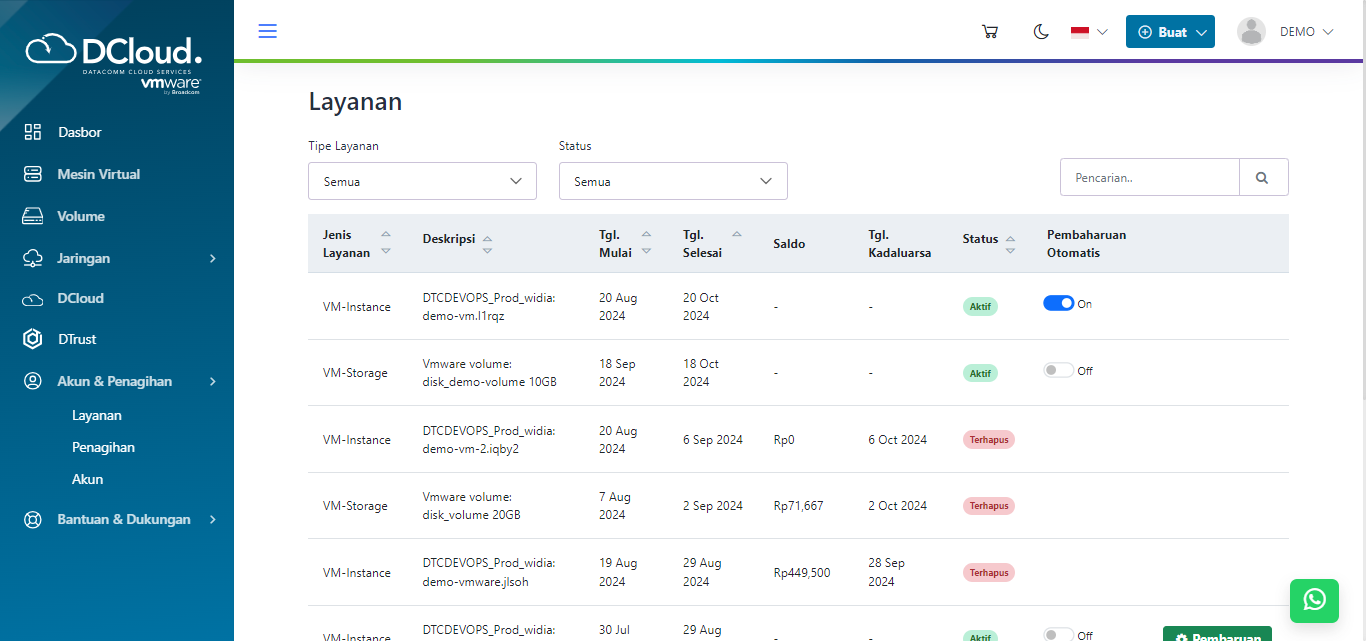Select the DTrust shield icon
This screenshot has width=1366, height=641.
(x=31, y=338)
